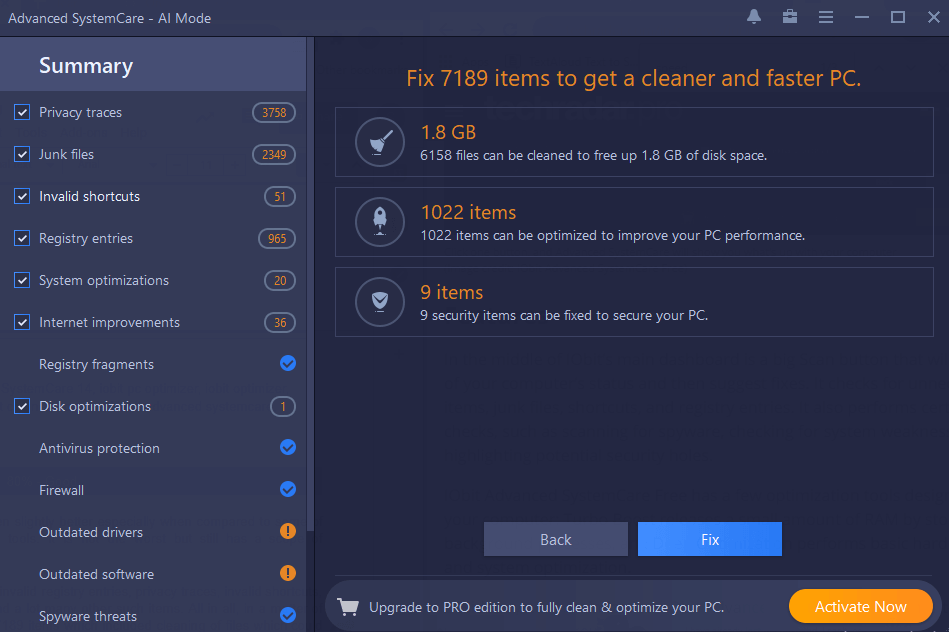
Task: Click the 9 items security heading
Action: (452, 292)
